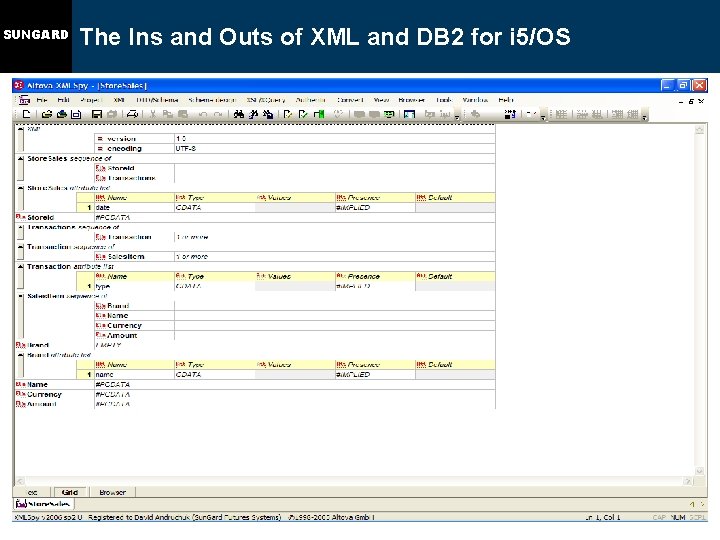The image size is (720, 540).
Task: Click the green monitor toolbar icon
Action: pos(389,114)
